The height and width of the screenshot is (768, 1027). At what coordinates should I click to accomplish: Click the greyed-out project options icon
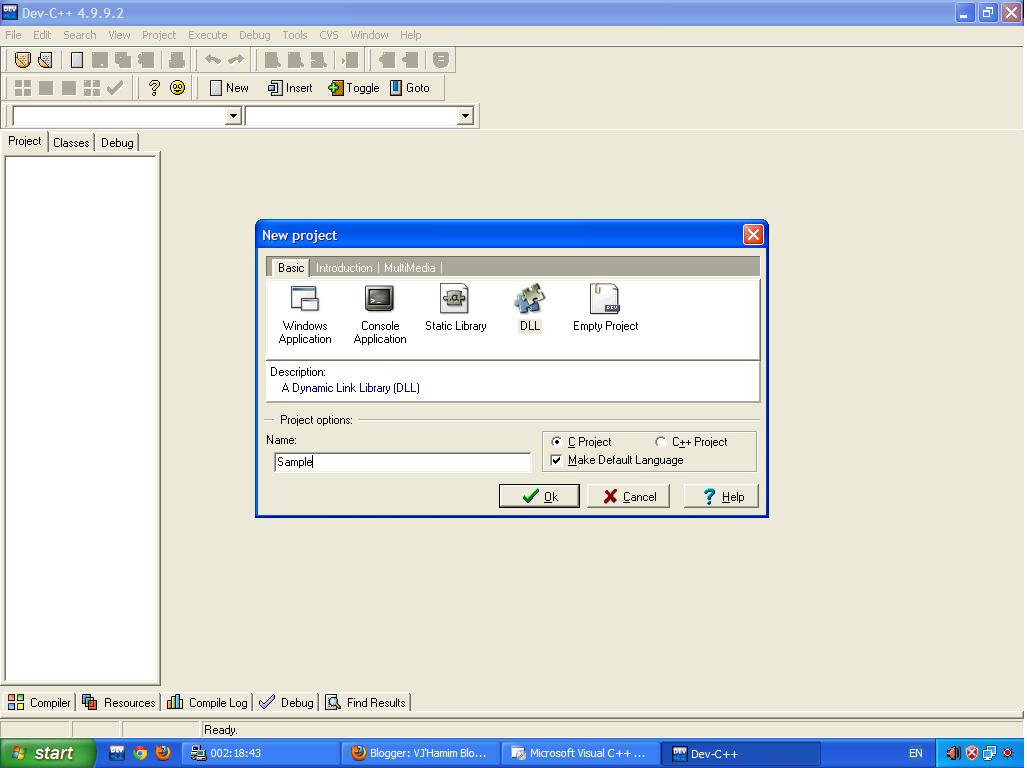click(441, 60)
